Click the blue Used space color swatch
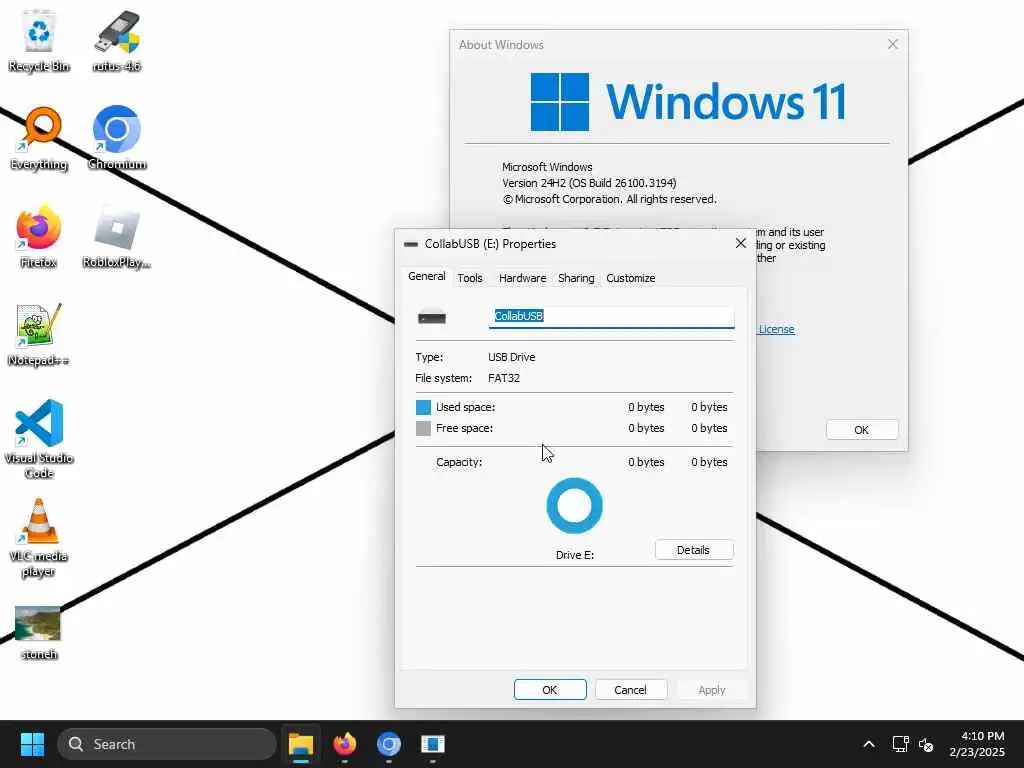Viewport: 1024px width, 768px height. click(423, 408)
